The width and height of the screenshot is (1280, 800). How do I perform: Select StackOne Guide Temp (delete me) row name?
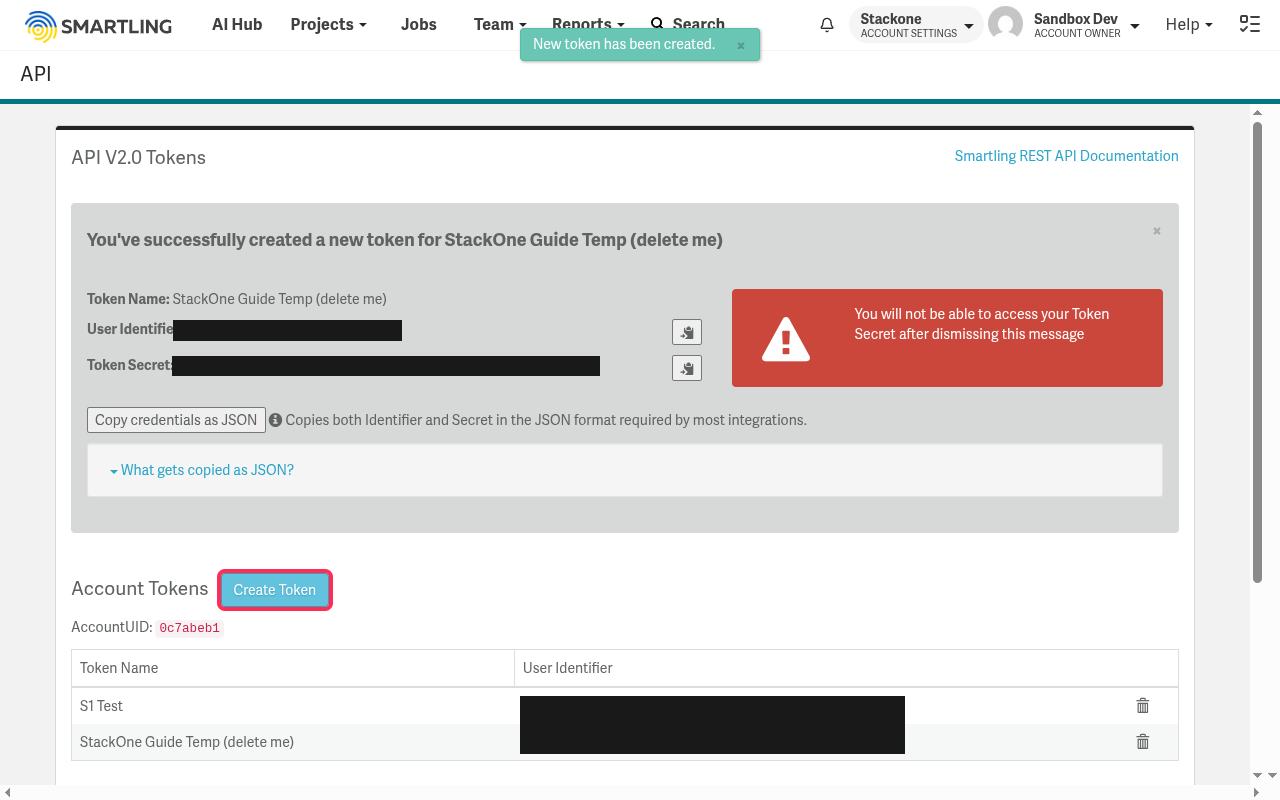tap(187, 742)
